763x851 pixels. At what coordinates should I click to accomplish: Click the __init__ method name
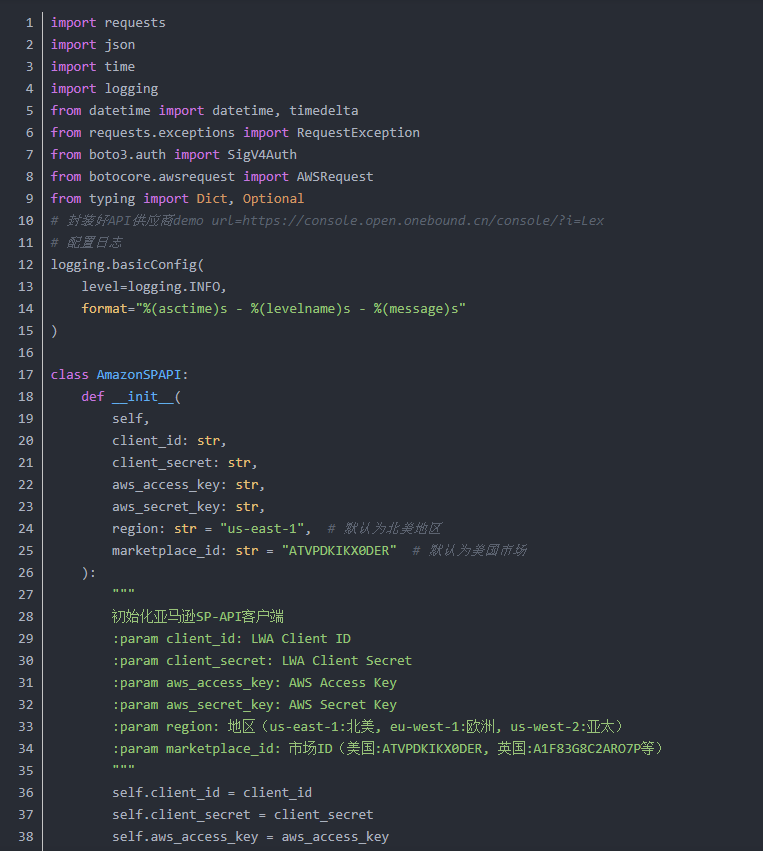135,396
